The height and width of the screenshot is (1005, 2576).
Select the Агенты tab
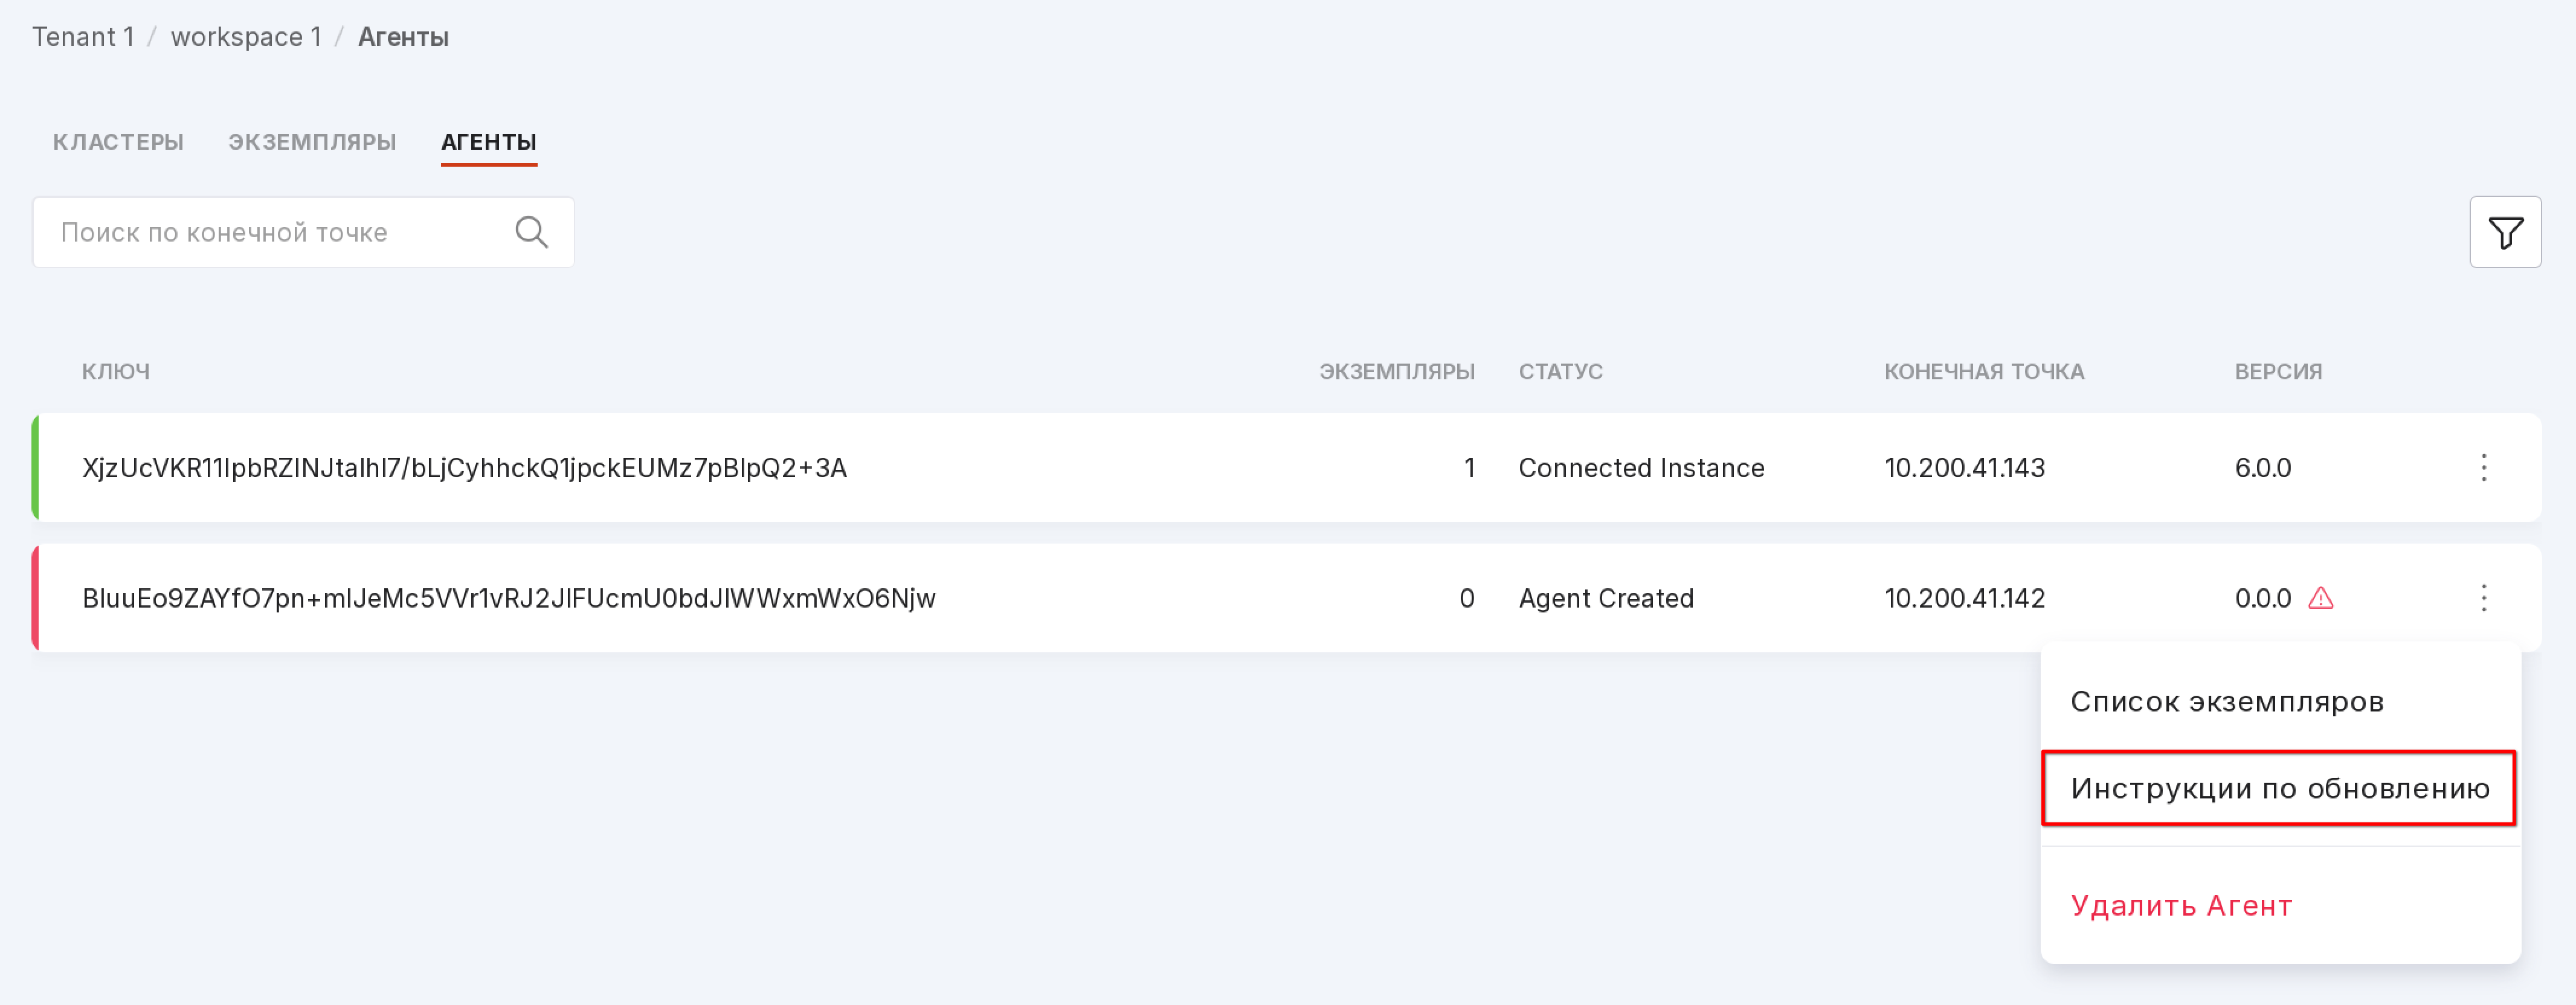point(488,142)
